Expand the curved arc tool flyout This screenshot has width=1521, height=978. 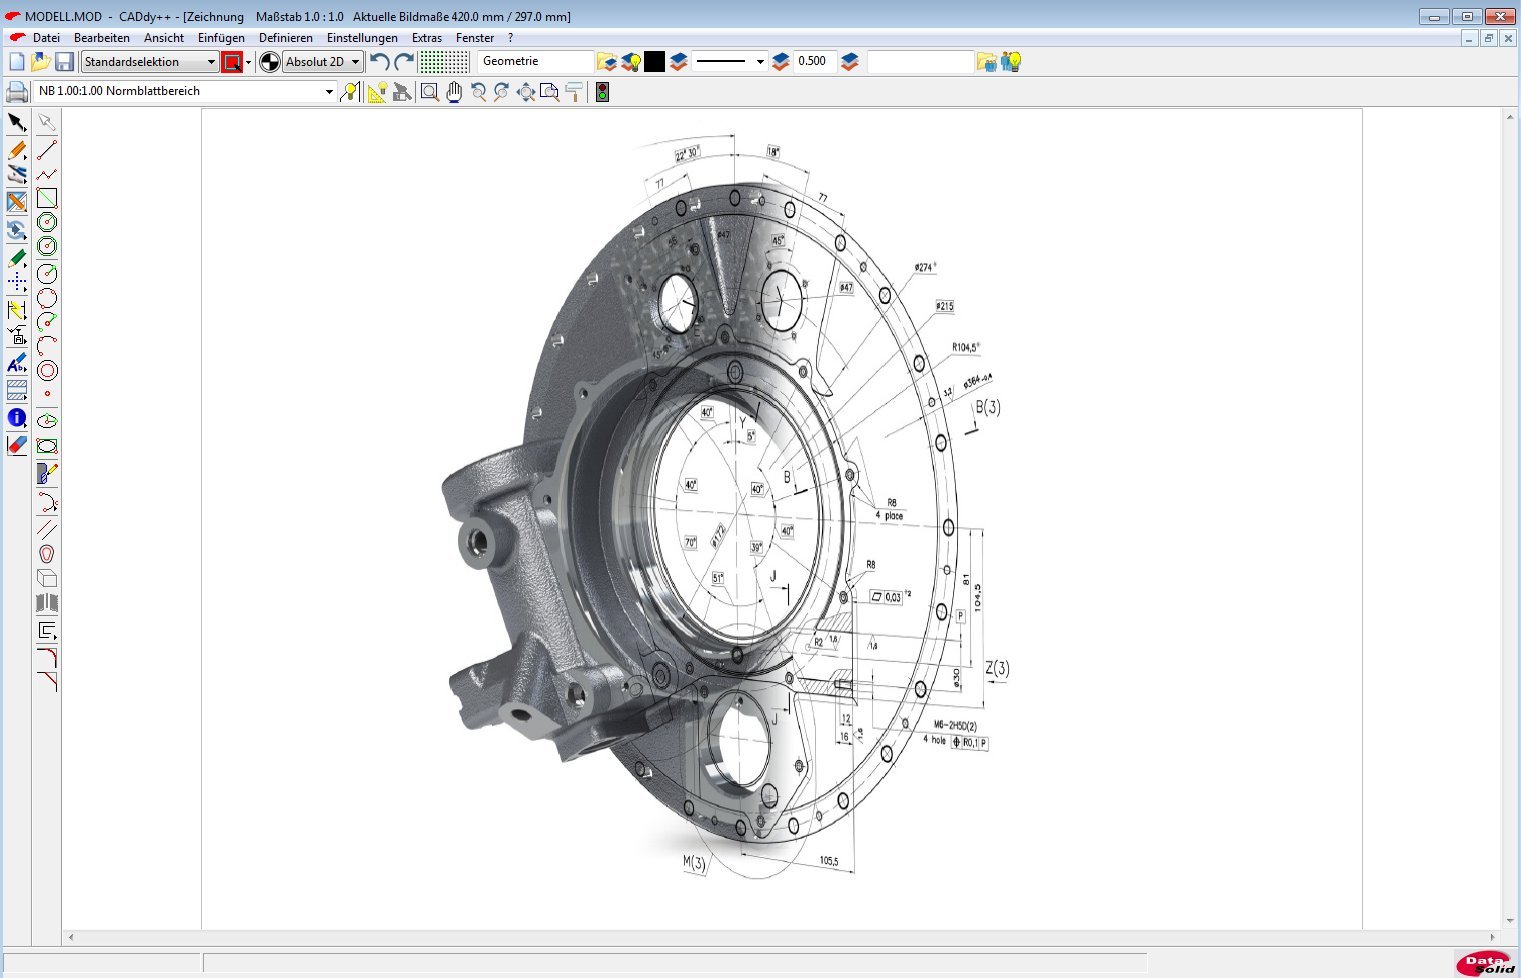pyautogui.click(x=47, y=502)
